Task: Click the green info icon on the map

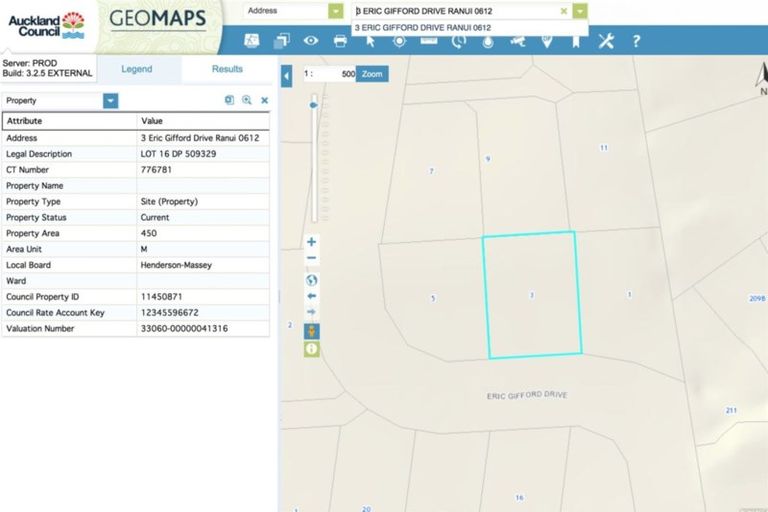Action: click(x=312, y=349)
